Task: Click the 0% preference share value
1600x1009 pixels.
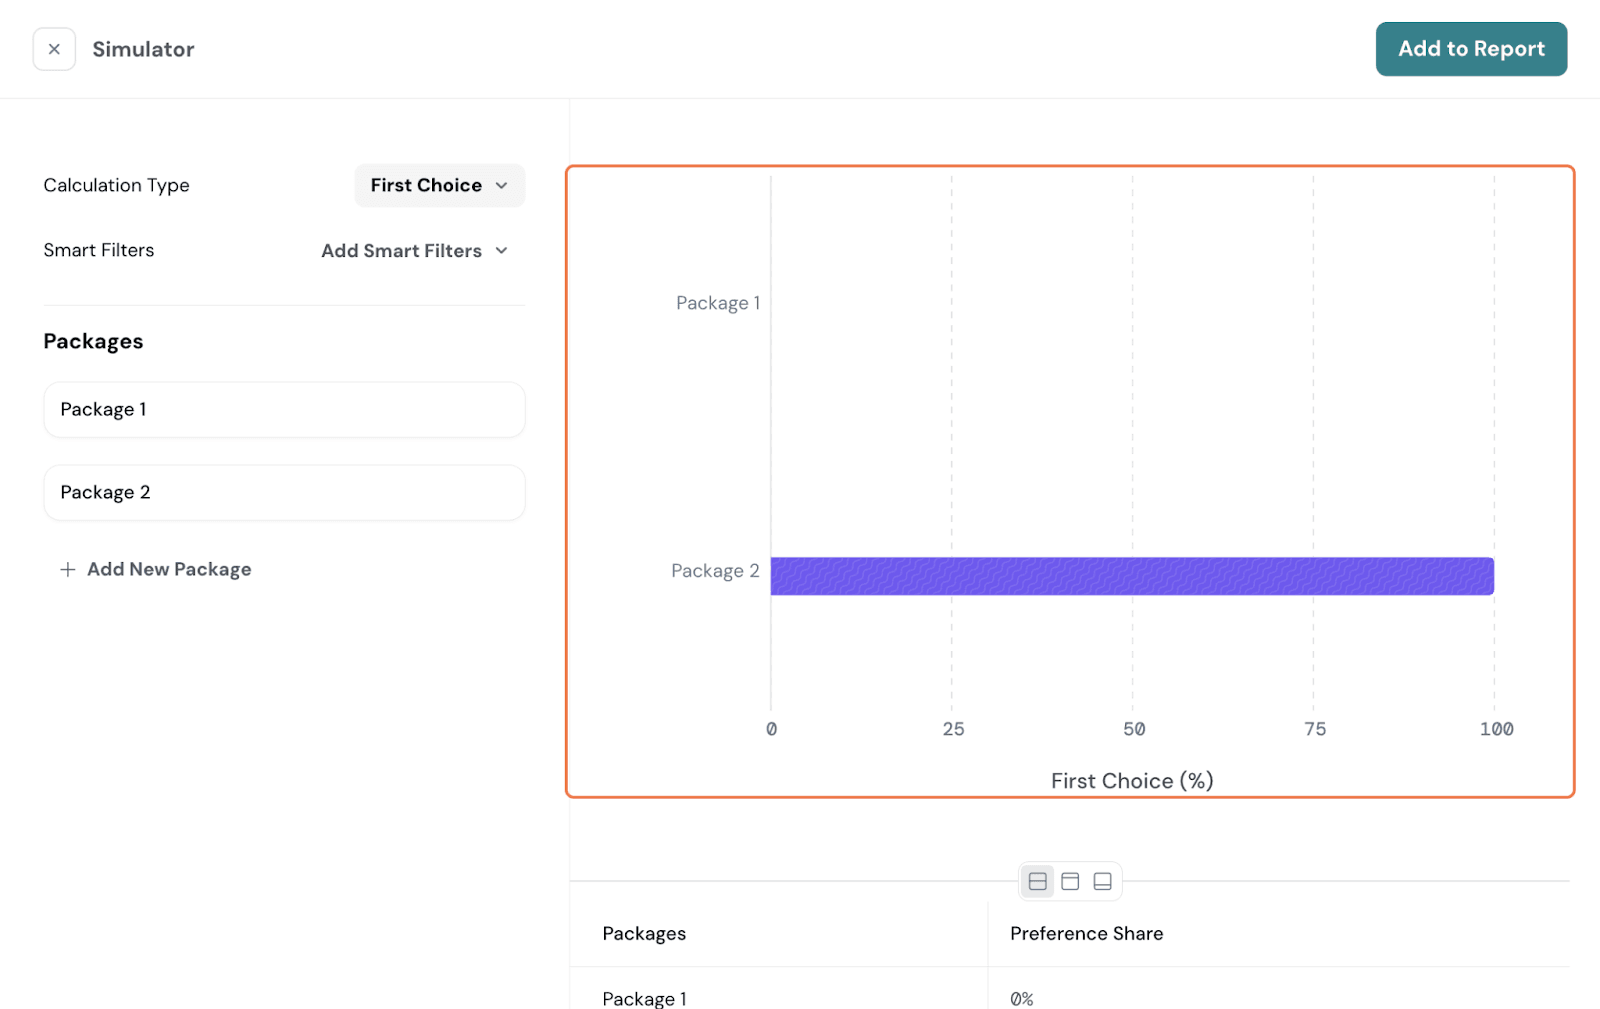Action: [x=1021, y=998]
